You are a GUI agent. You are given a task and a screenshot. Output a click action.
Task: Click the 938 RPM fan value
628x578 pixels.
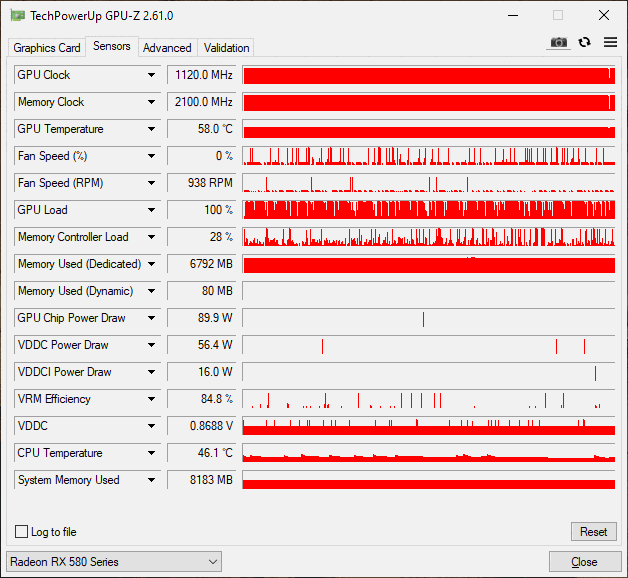pos(201,183)
